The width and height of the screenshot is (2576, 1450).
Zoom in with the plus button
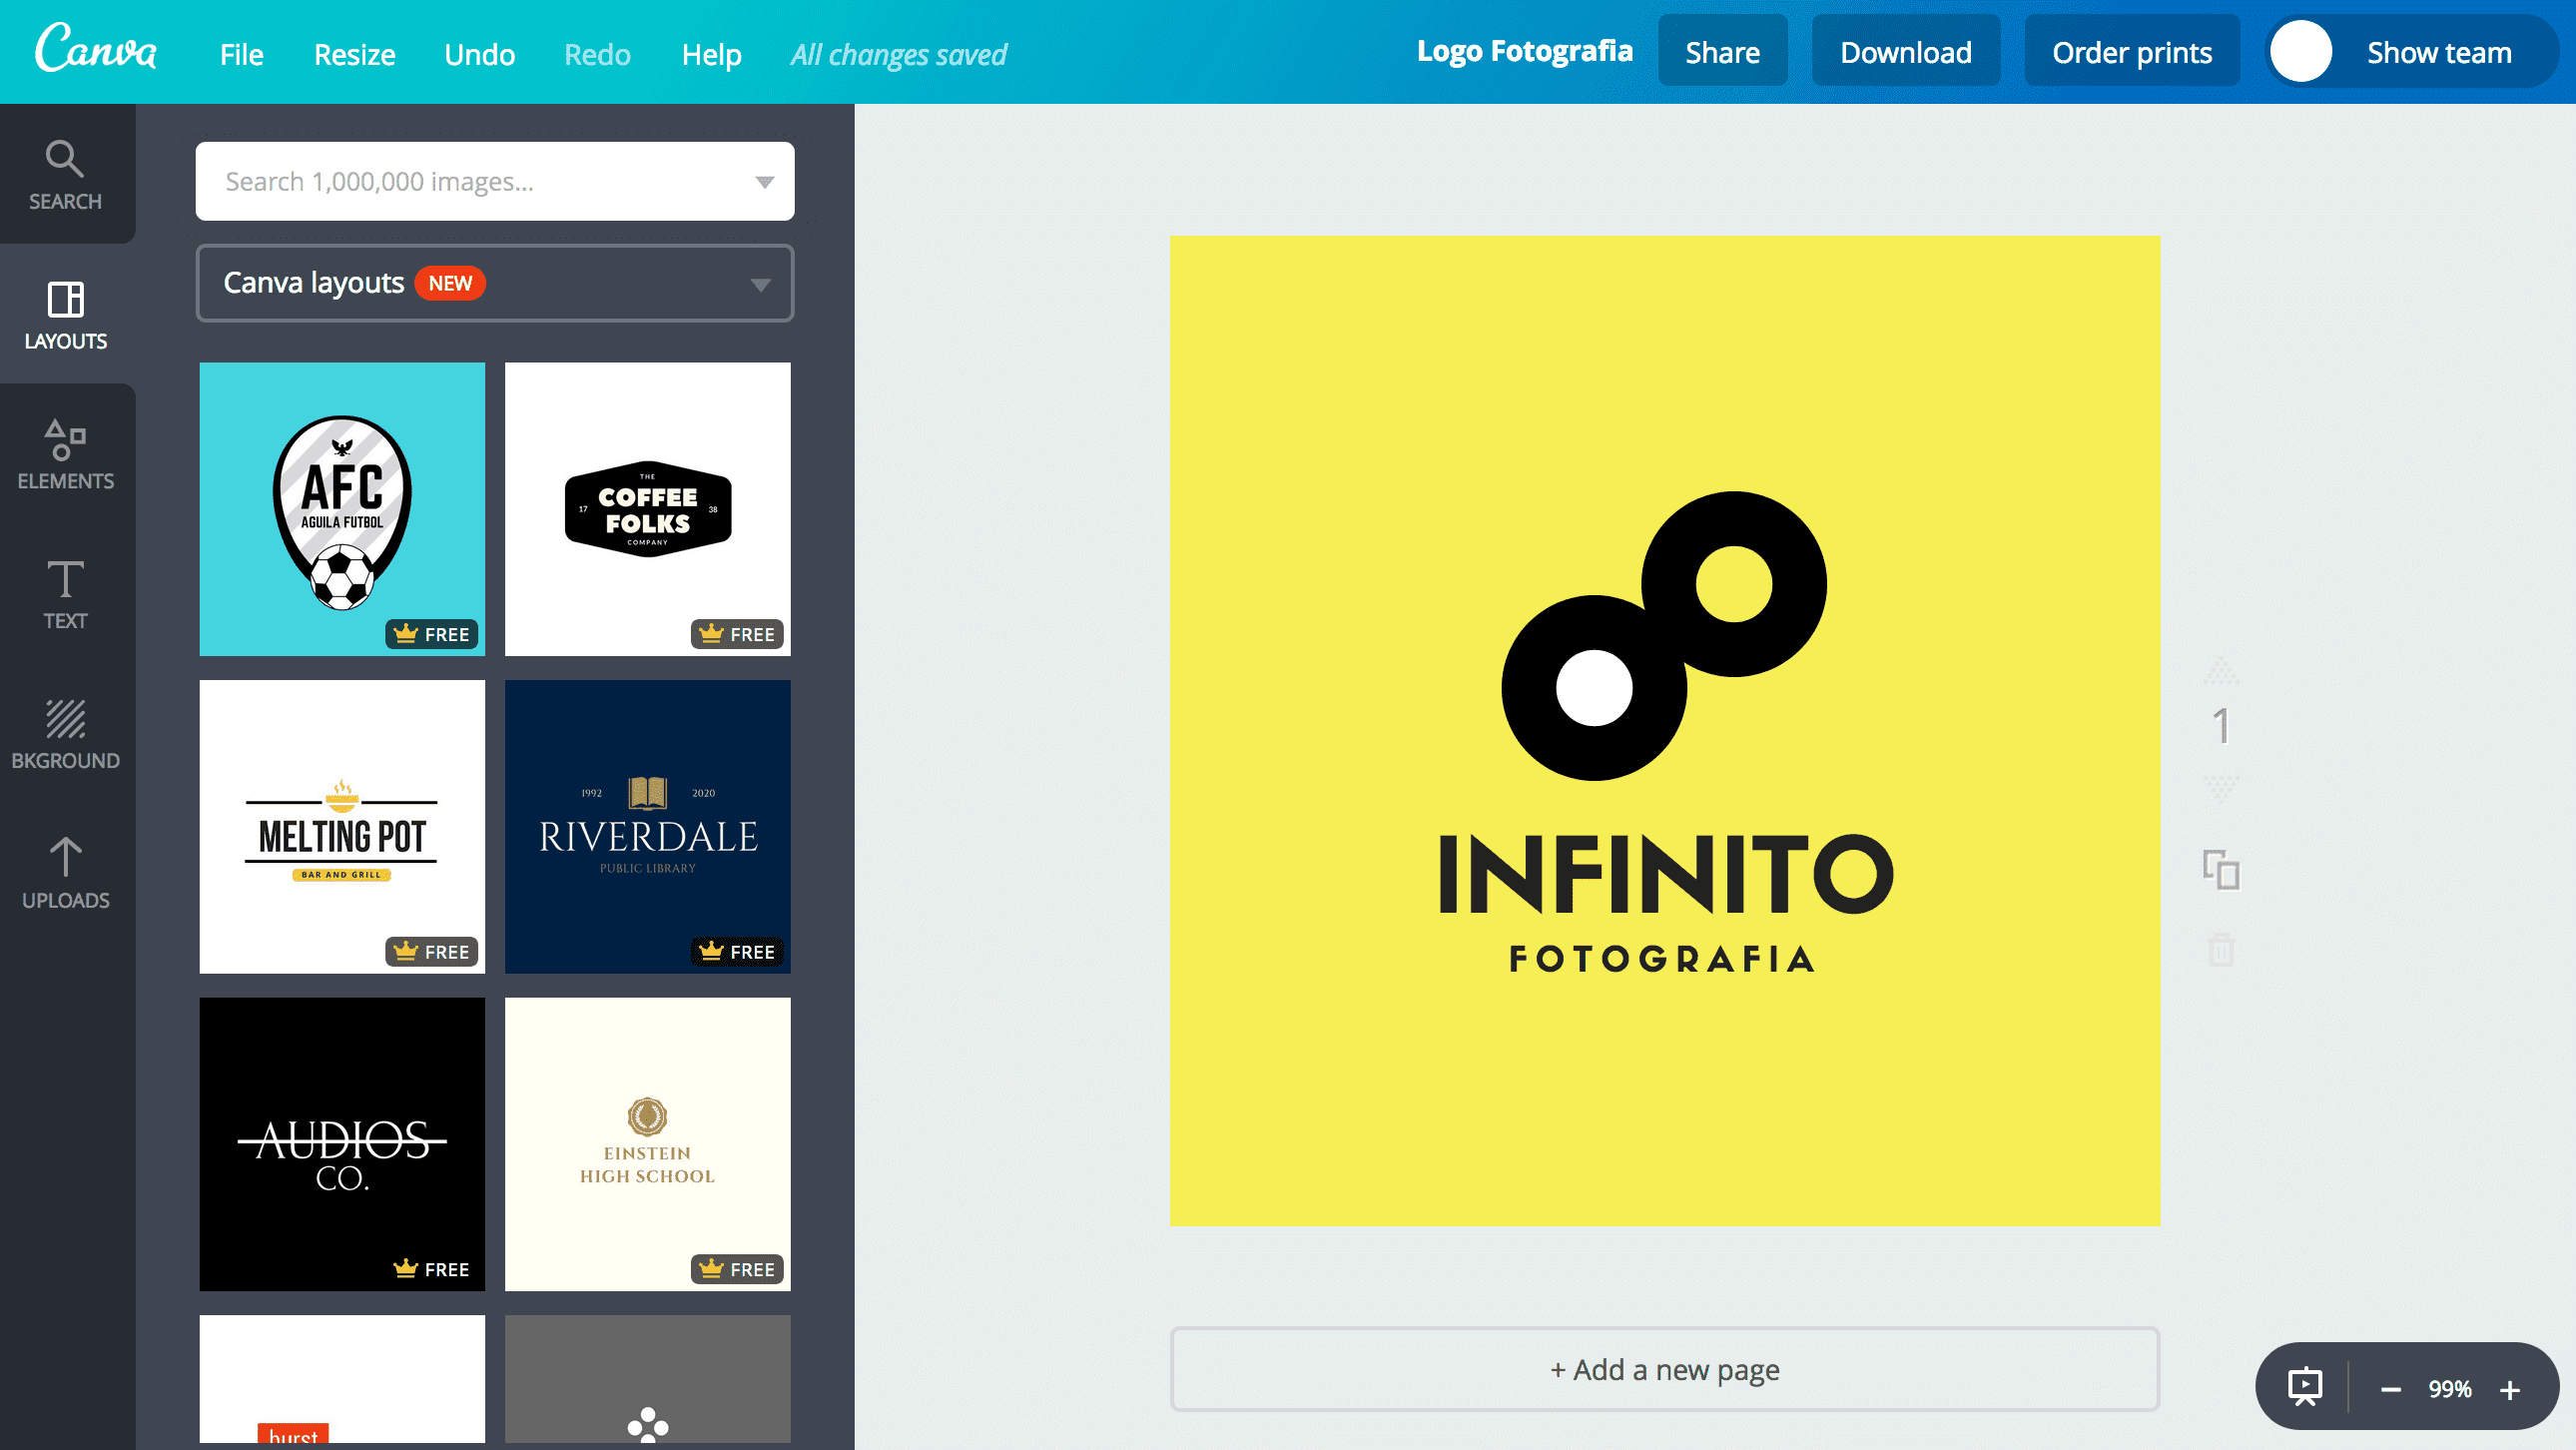(2510, 1389)
